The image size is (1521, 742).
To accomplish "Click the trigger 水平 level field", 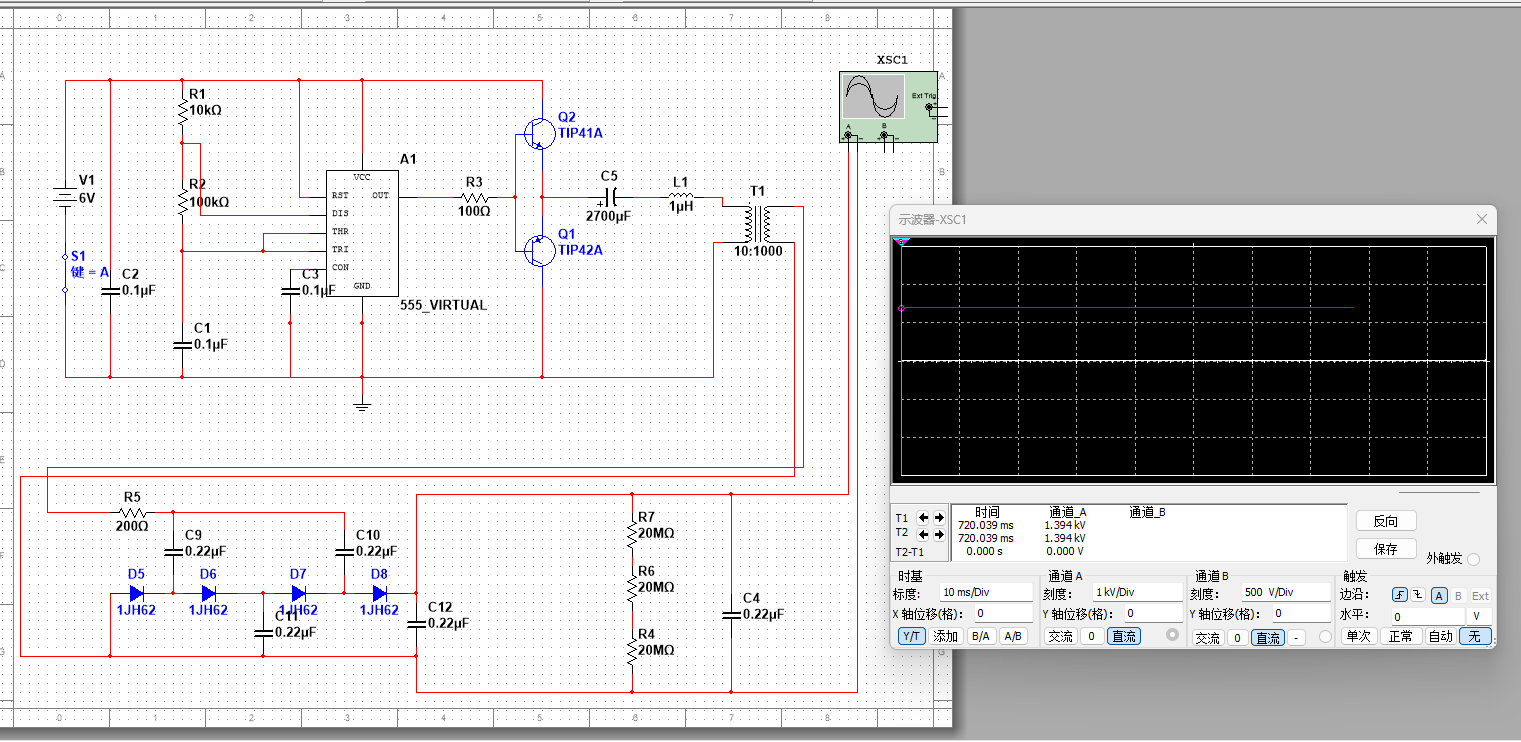I will click(1427, 616).
